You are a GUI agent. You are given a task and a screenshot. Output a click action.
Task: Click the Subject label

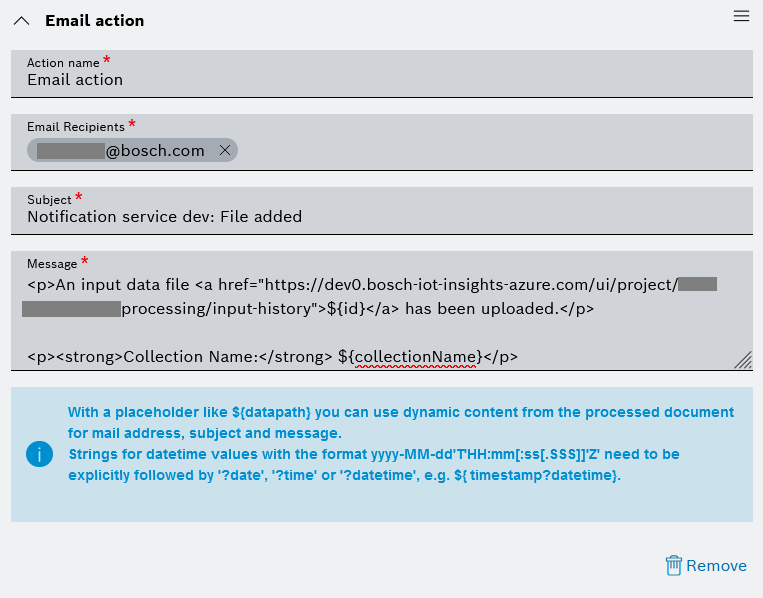(49, 199)
